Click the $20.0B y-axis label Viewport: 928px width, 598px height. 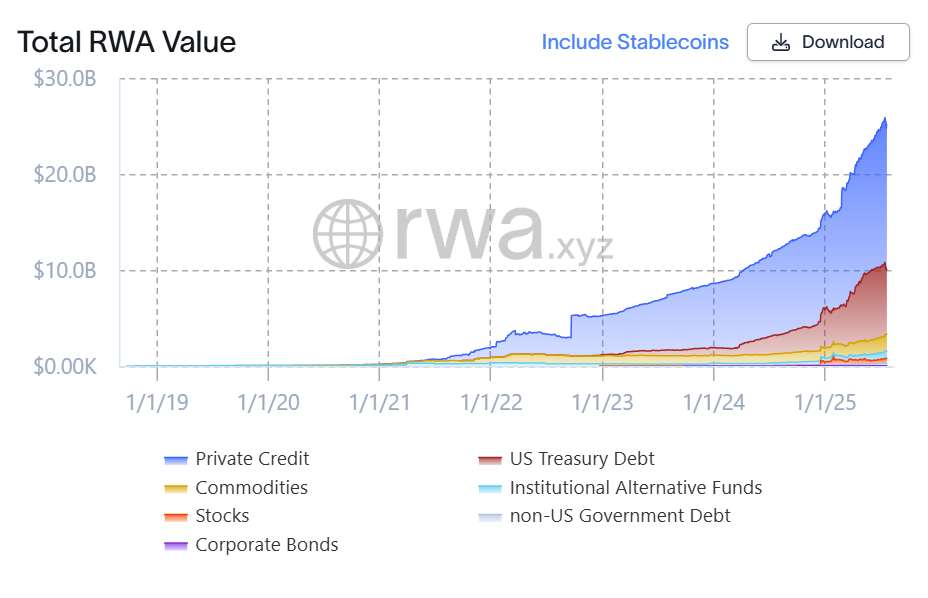(65, 175)
